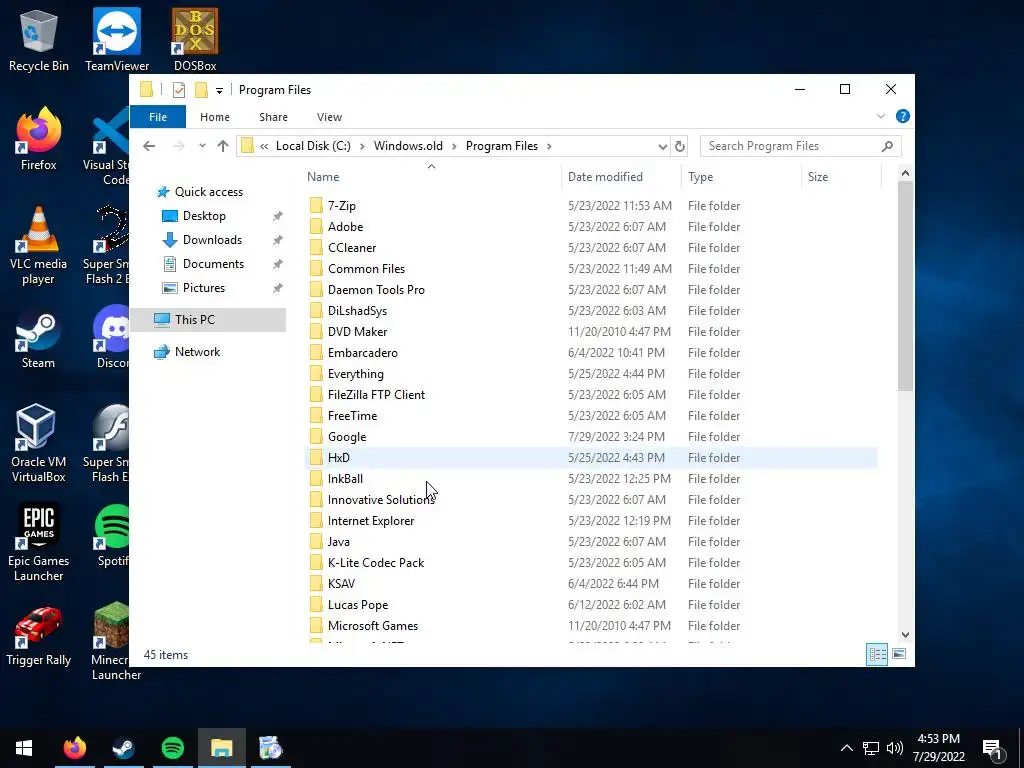The width and height of the screenshot is (1024, 768).
Task: Click New folder quick access toolbar icon
Action: (x=202, y=89)
